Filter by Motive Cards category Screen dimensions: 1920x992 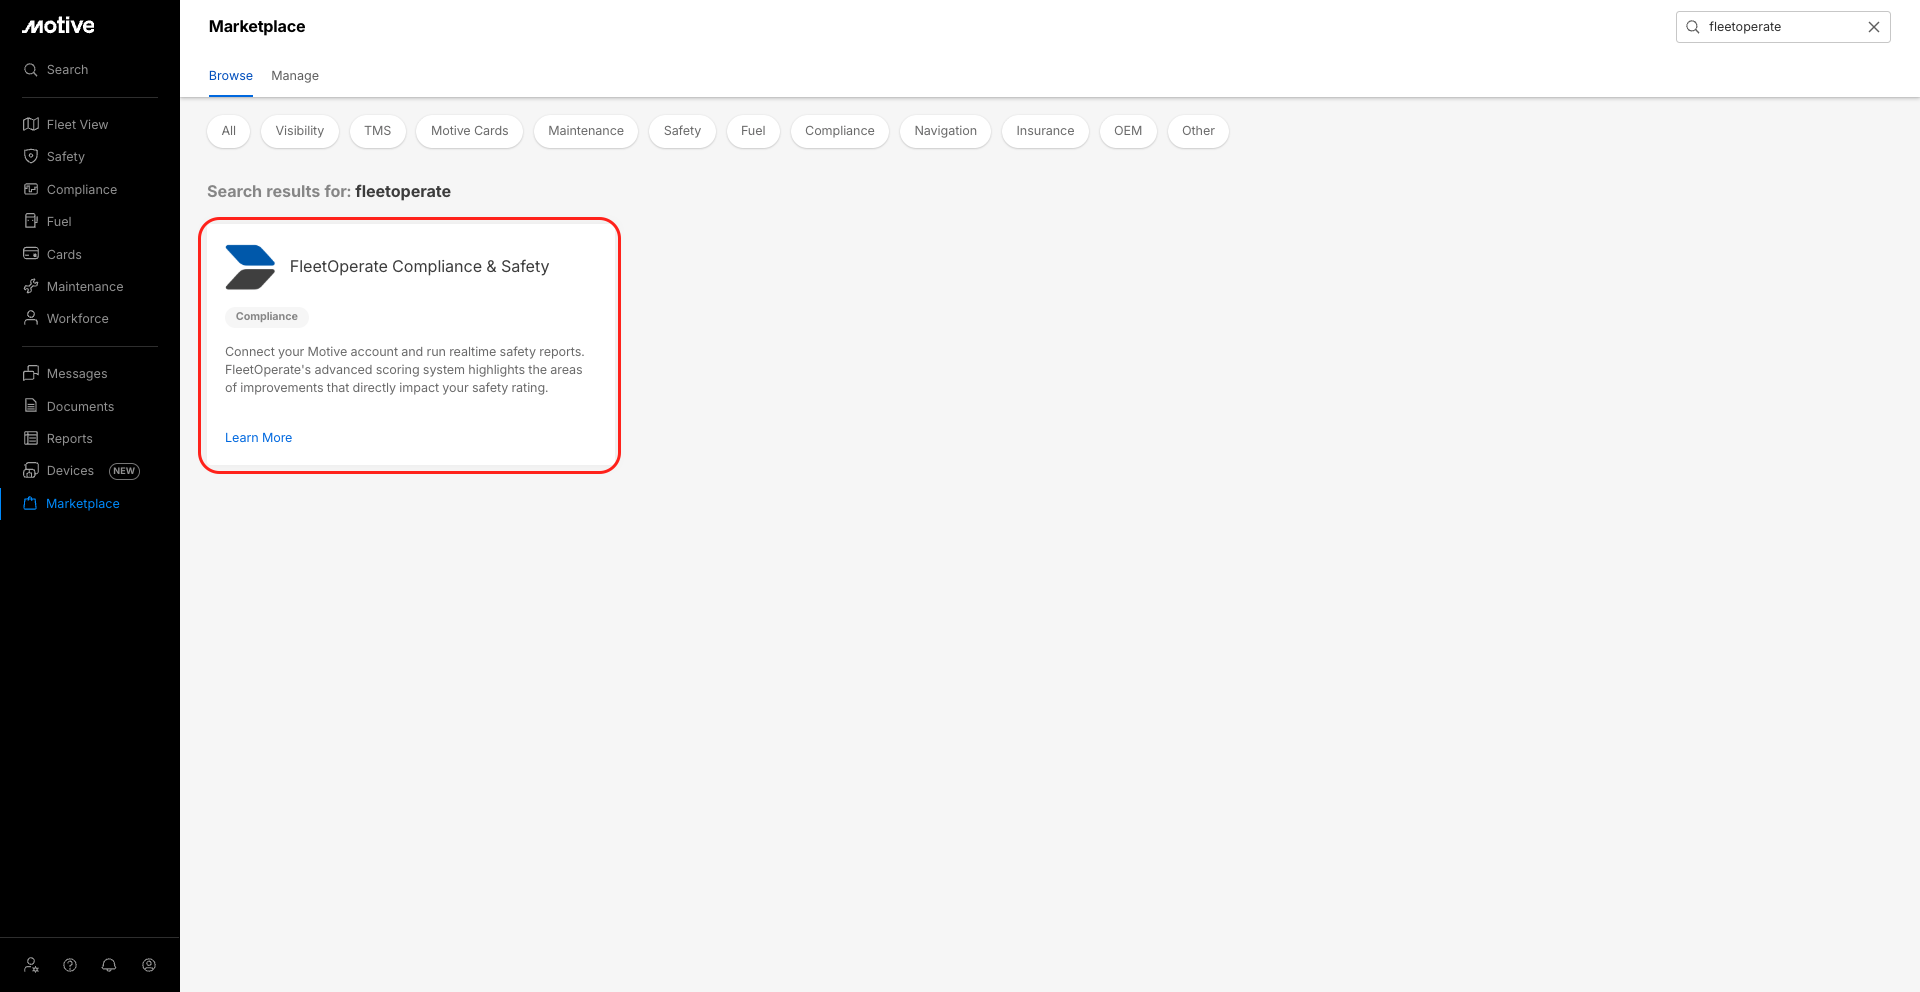coord(469,131)
